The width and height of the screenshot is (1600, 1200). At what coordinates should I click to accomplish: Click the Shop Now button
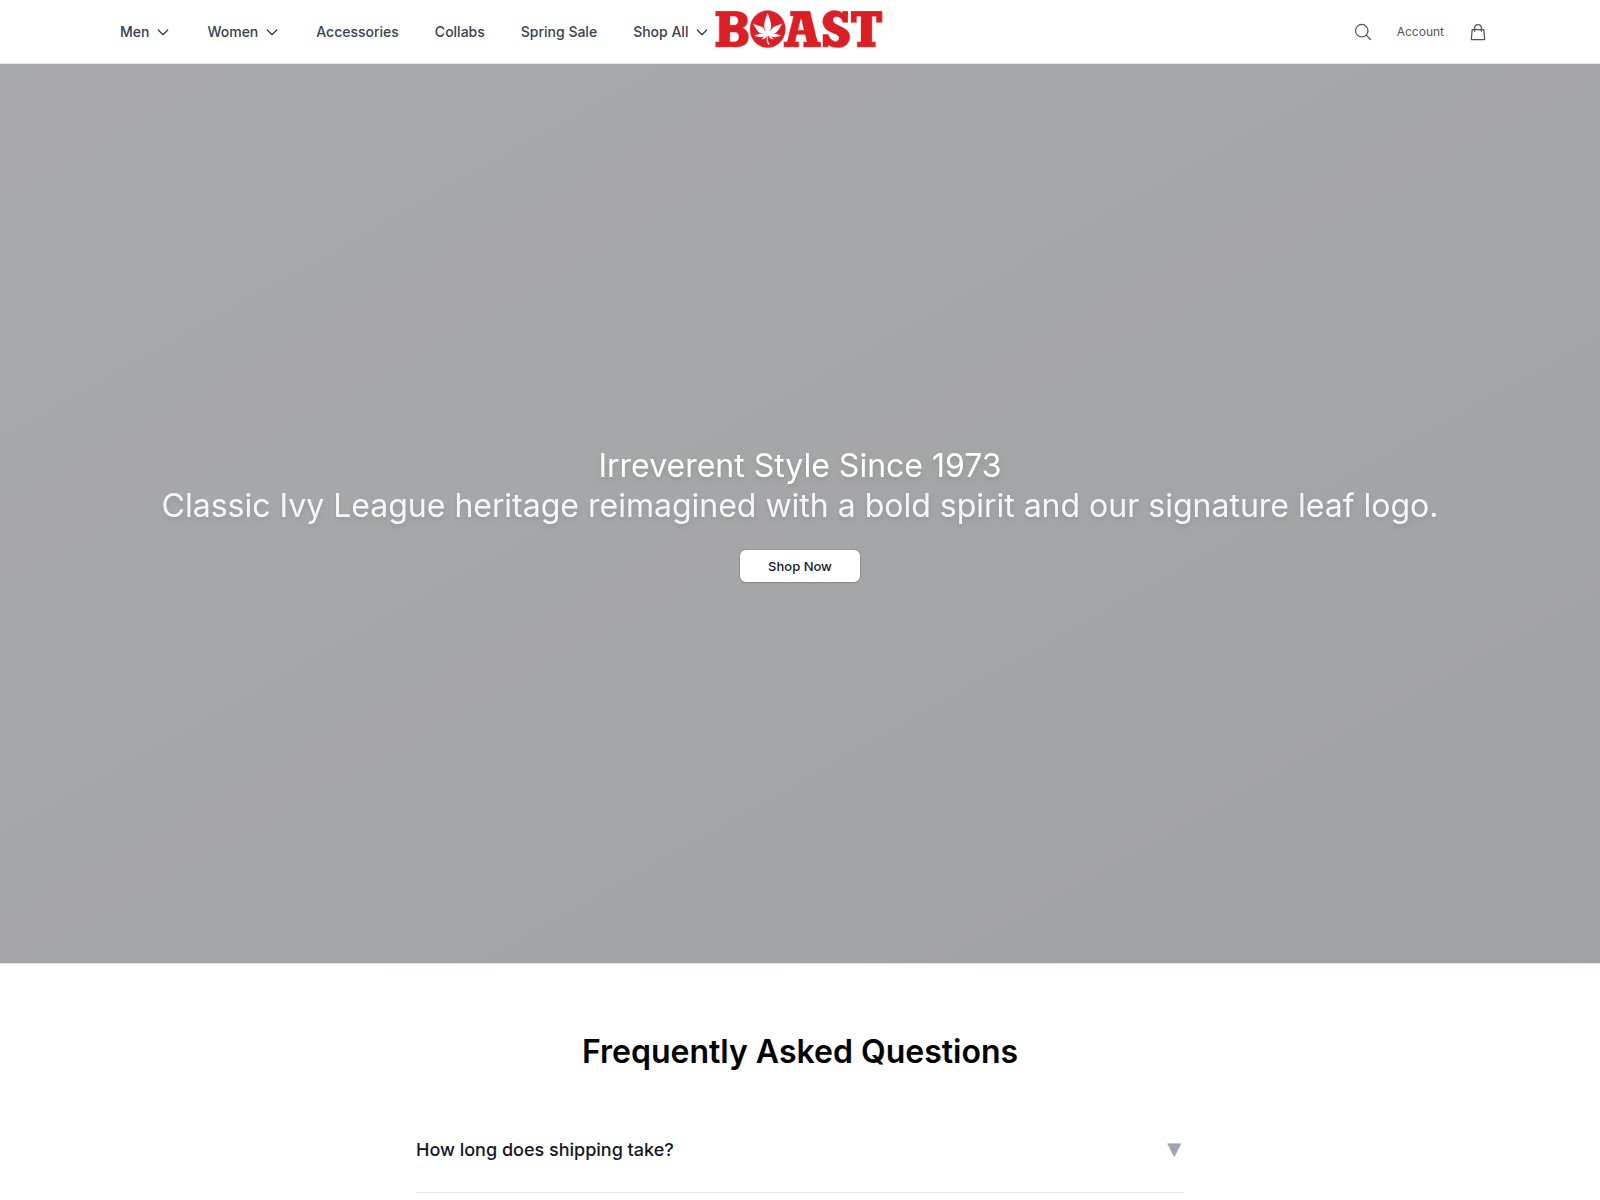[800, 566]
